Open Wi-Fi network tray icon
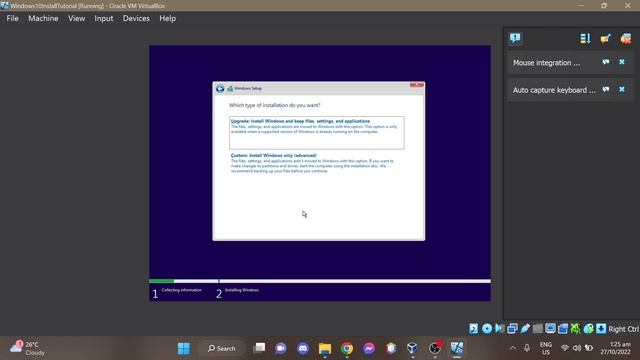 565,348
